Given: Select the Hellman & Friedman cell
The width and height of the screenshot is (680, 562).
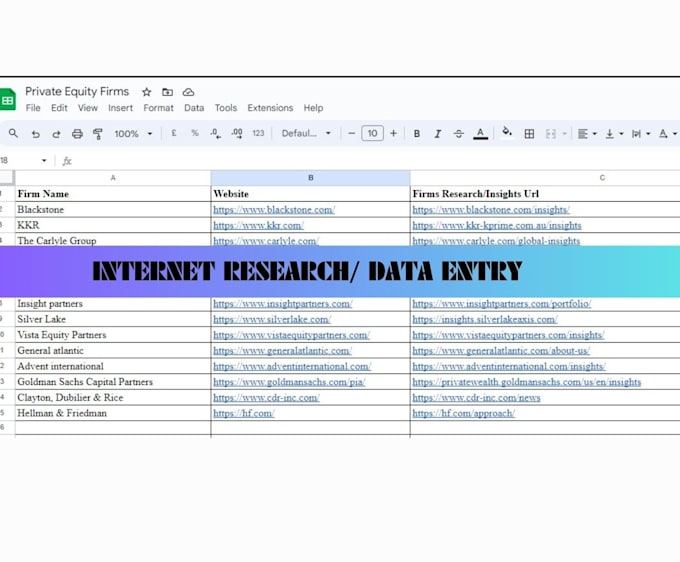Looking at the screenshot, I should pos(113,413).
